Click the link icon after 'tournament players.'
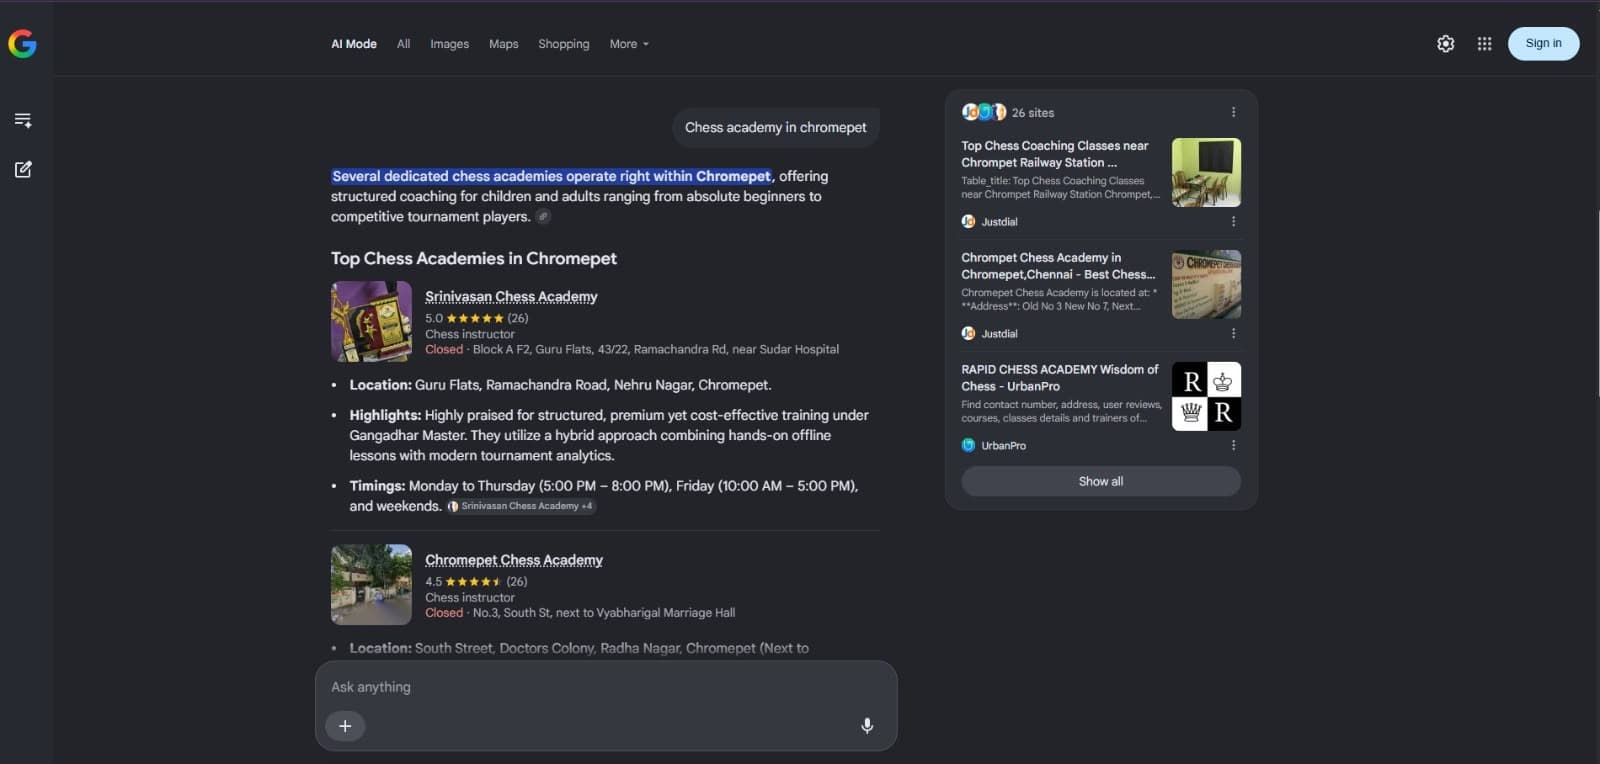This screenshot has width=1600, height=764. (x=543, y=217)
